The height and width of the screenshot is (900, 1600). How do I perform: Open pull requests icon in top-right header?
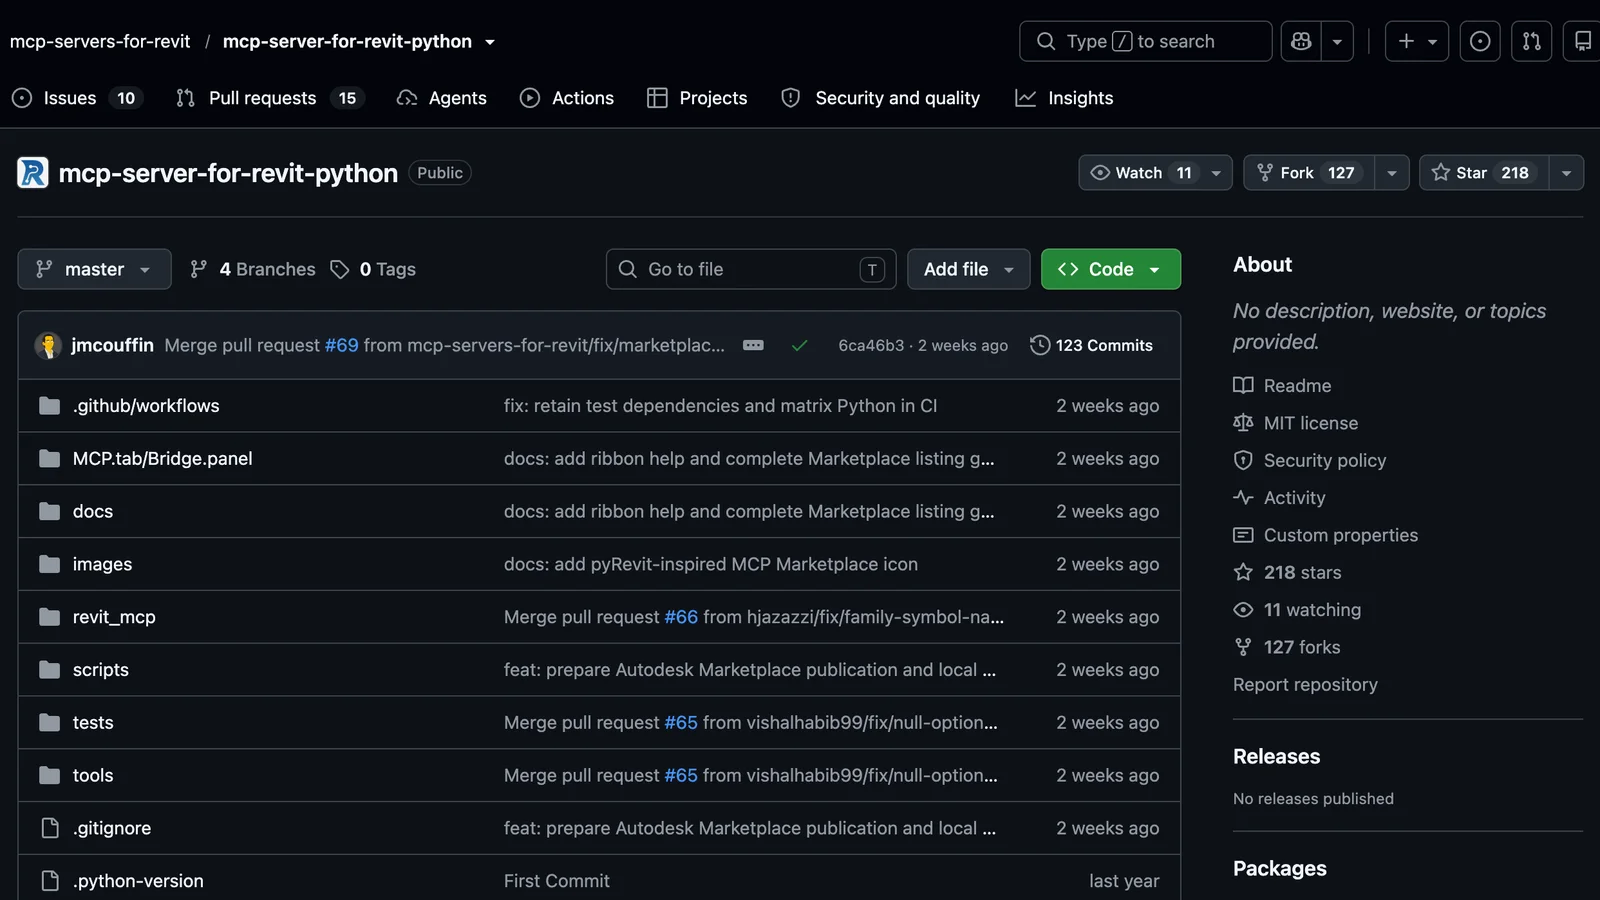click(1531, 41)
